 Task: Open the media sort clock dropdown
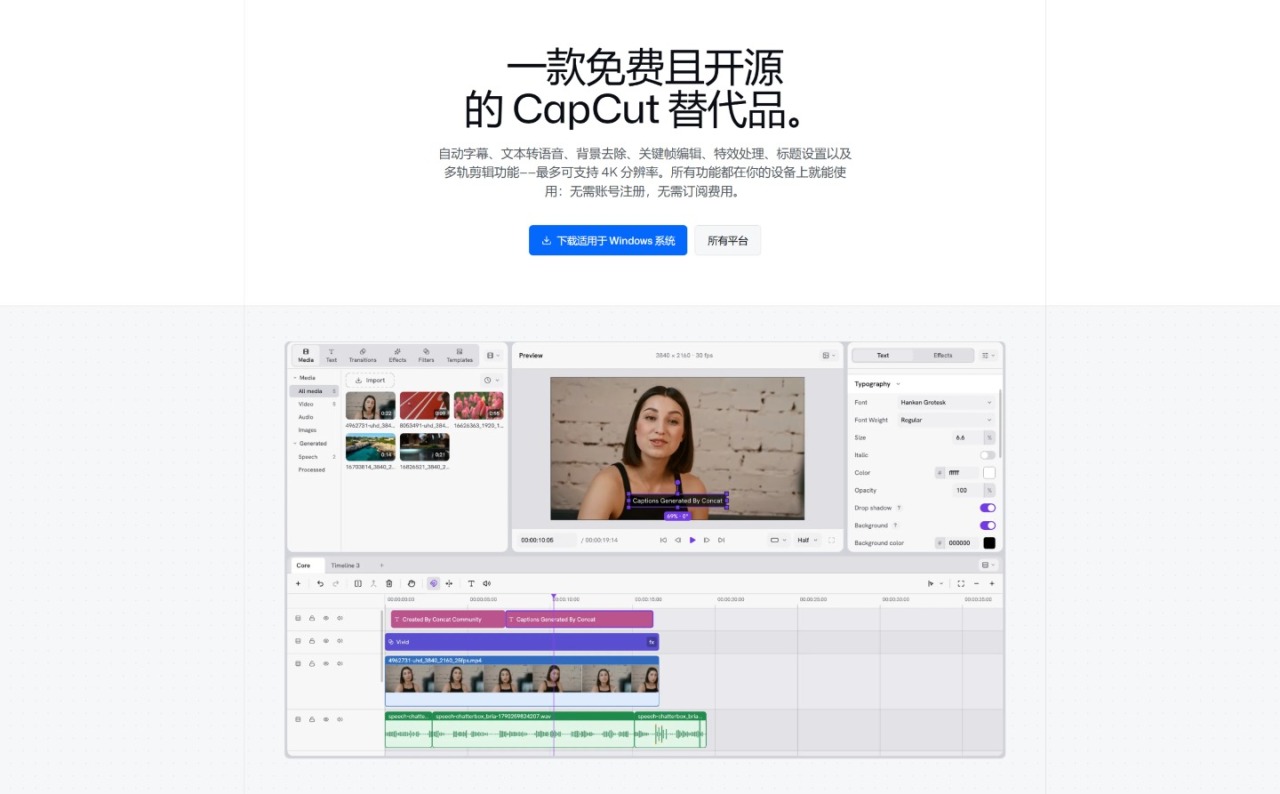tap(491, 380)
